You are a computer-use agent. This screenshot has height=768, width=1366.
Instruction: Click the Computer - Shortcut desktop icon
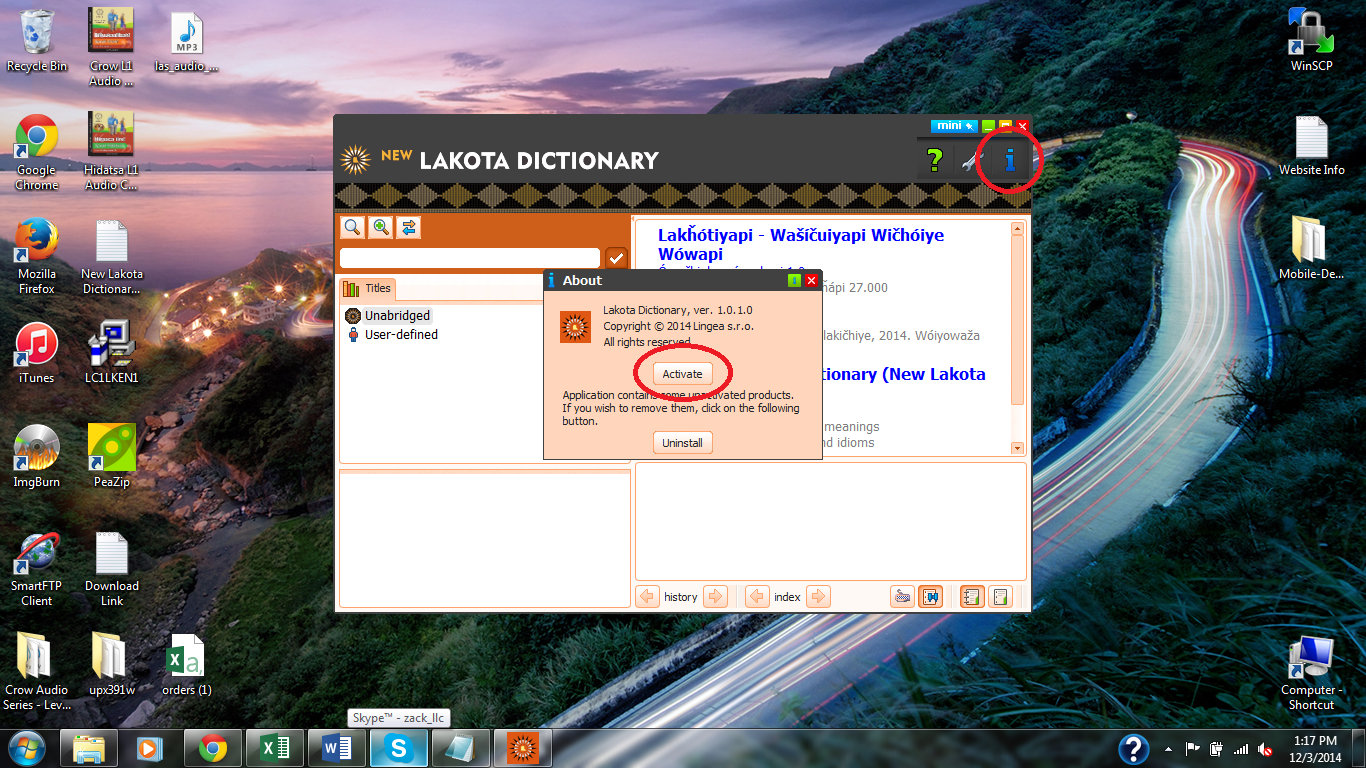coord(1311,674)
